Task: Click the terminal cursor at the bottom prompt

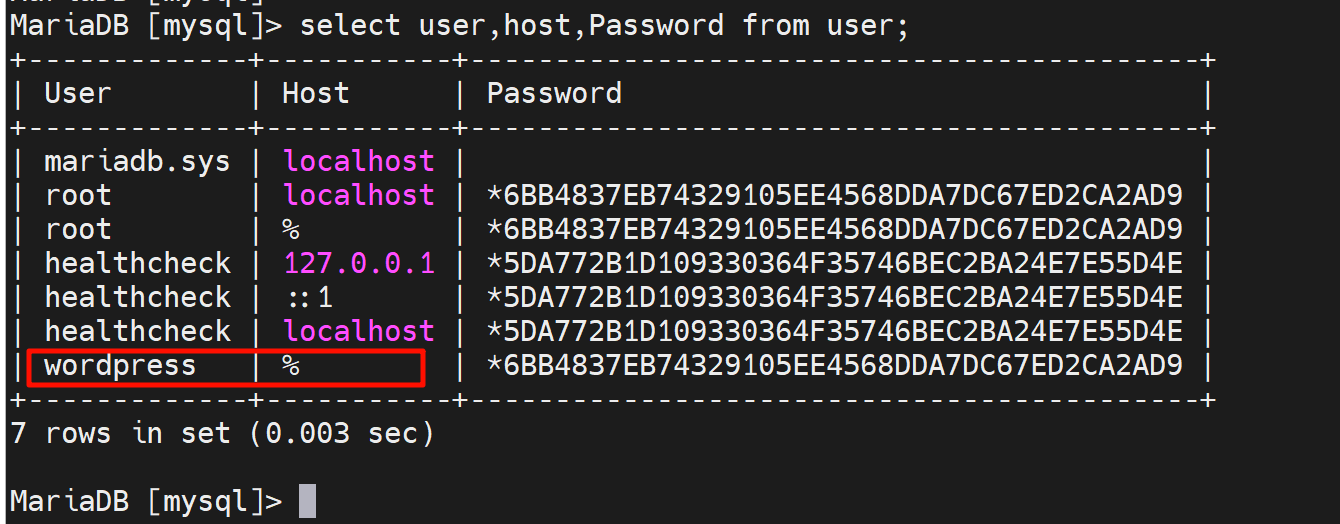Action: click(x=307, y=500)
